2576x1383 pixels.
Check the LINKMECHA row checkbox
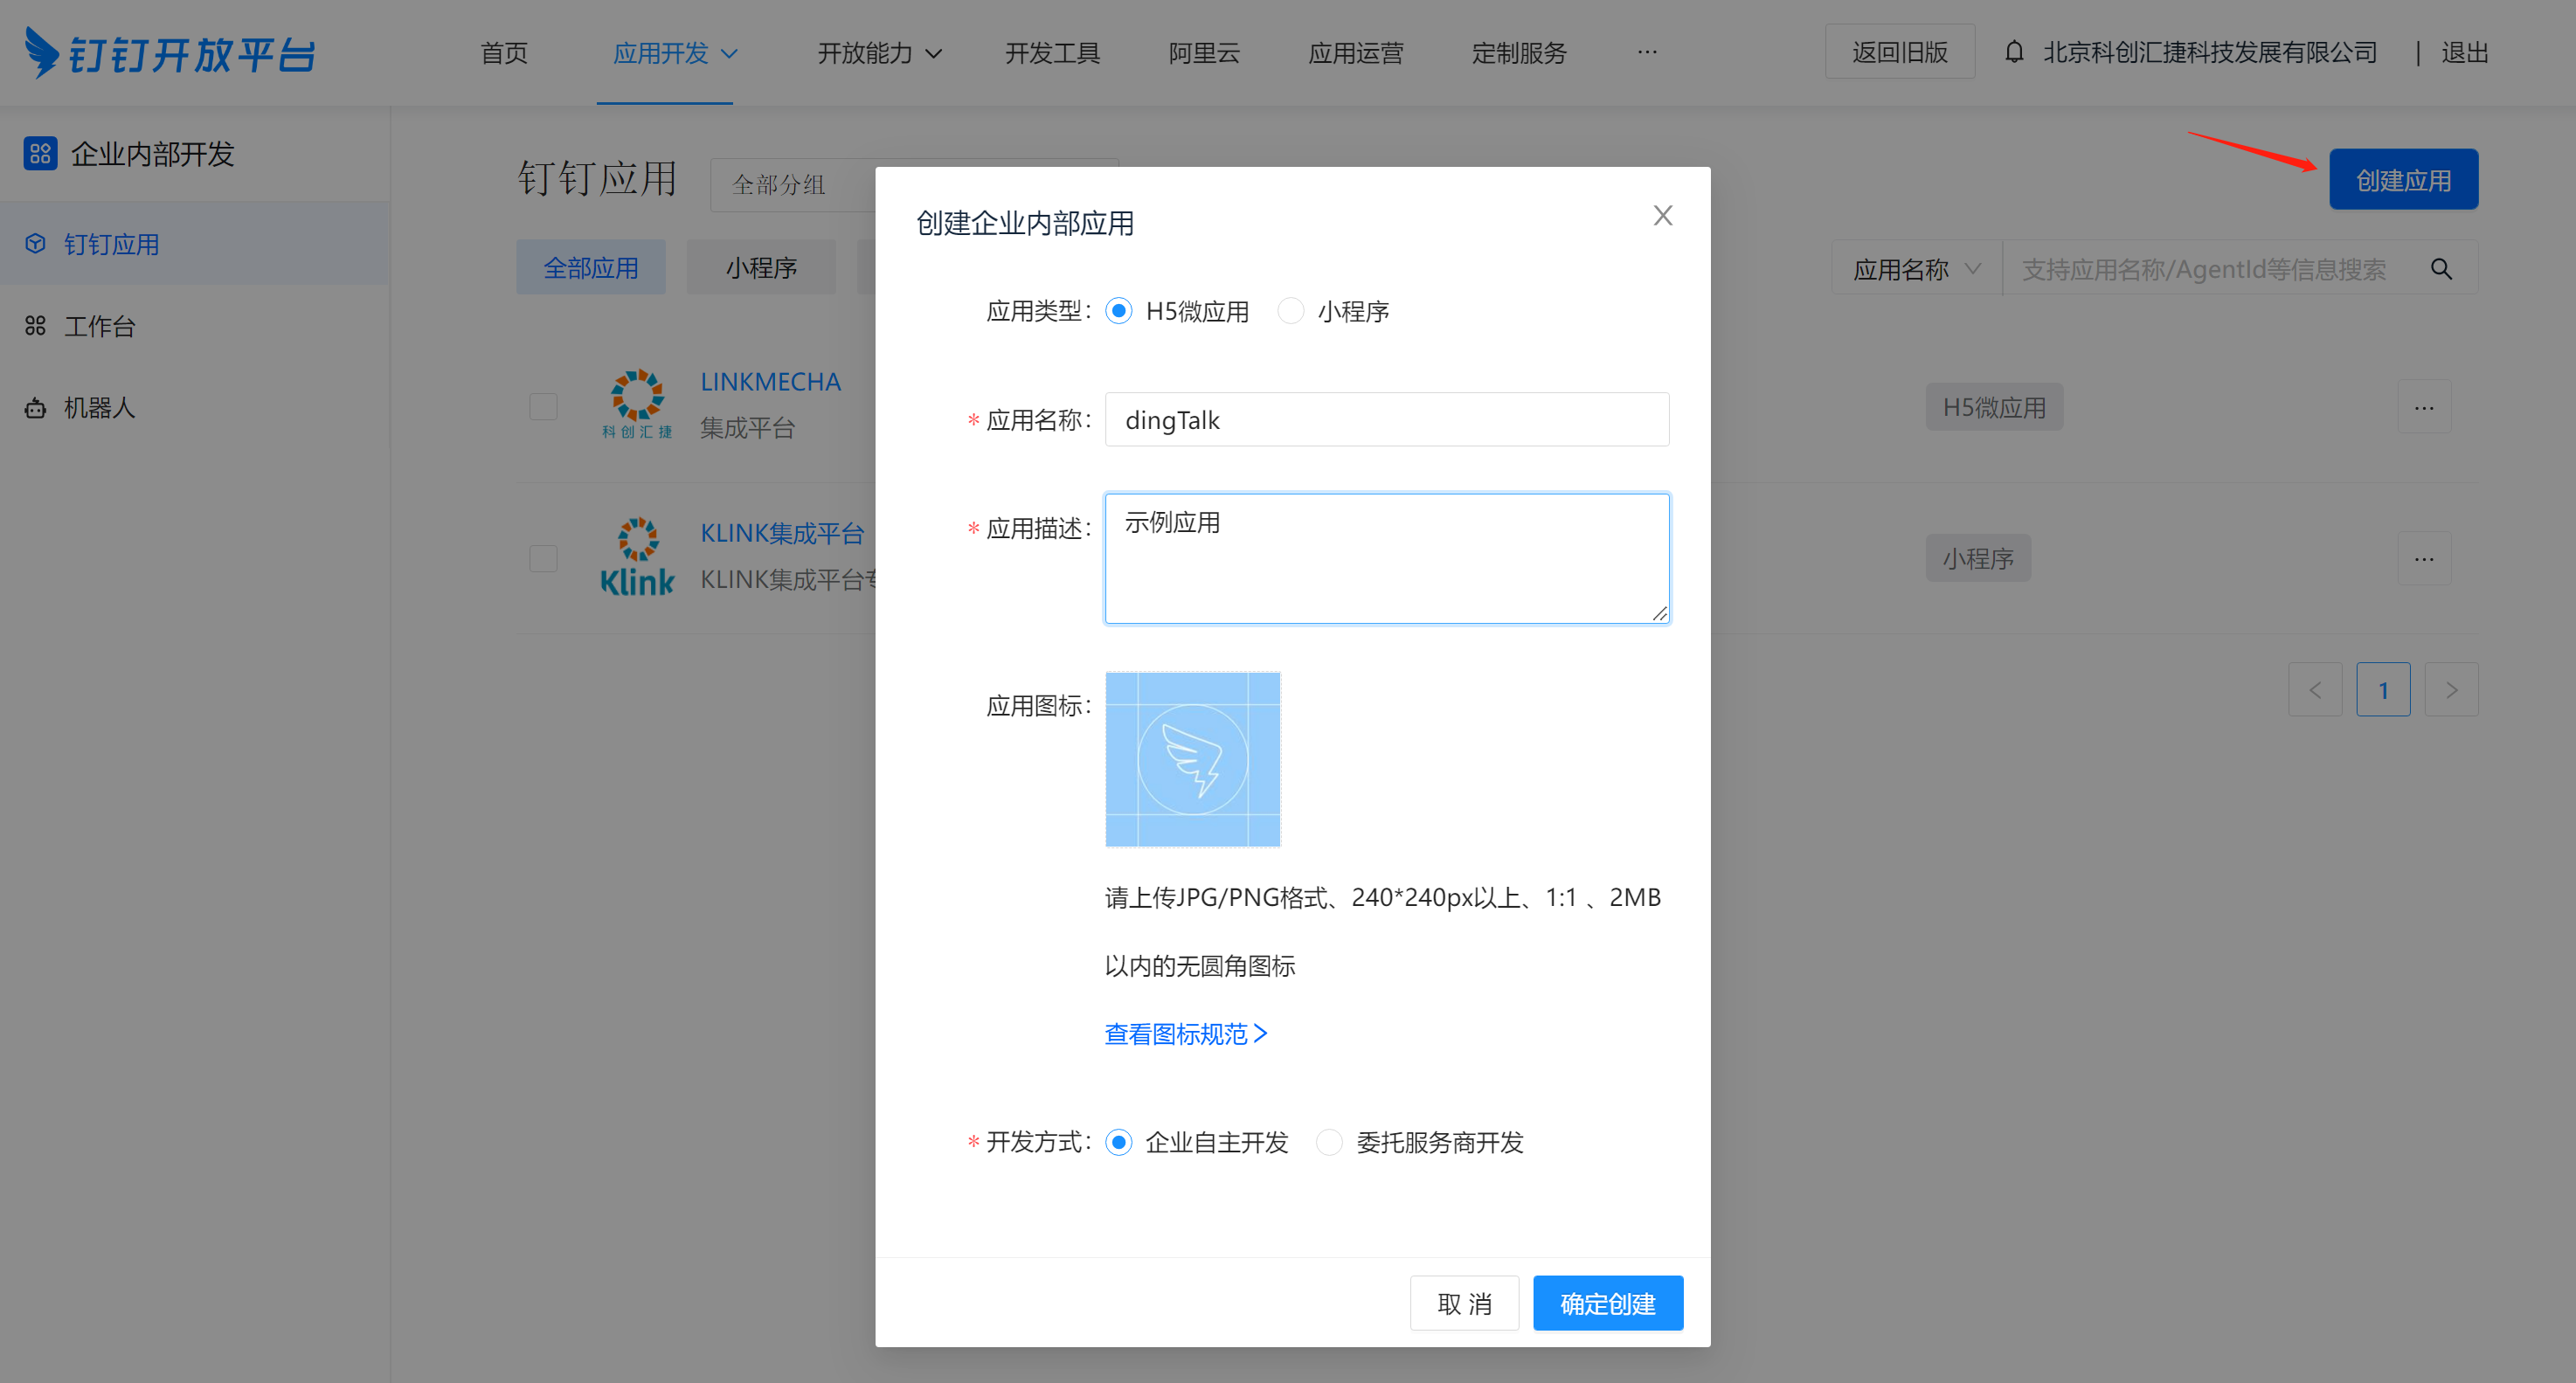(543, 407)
